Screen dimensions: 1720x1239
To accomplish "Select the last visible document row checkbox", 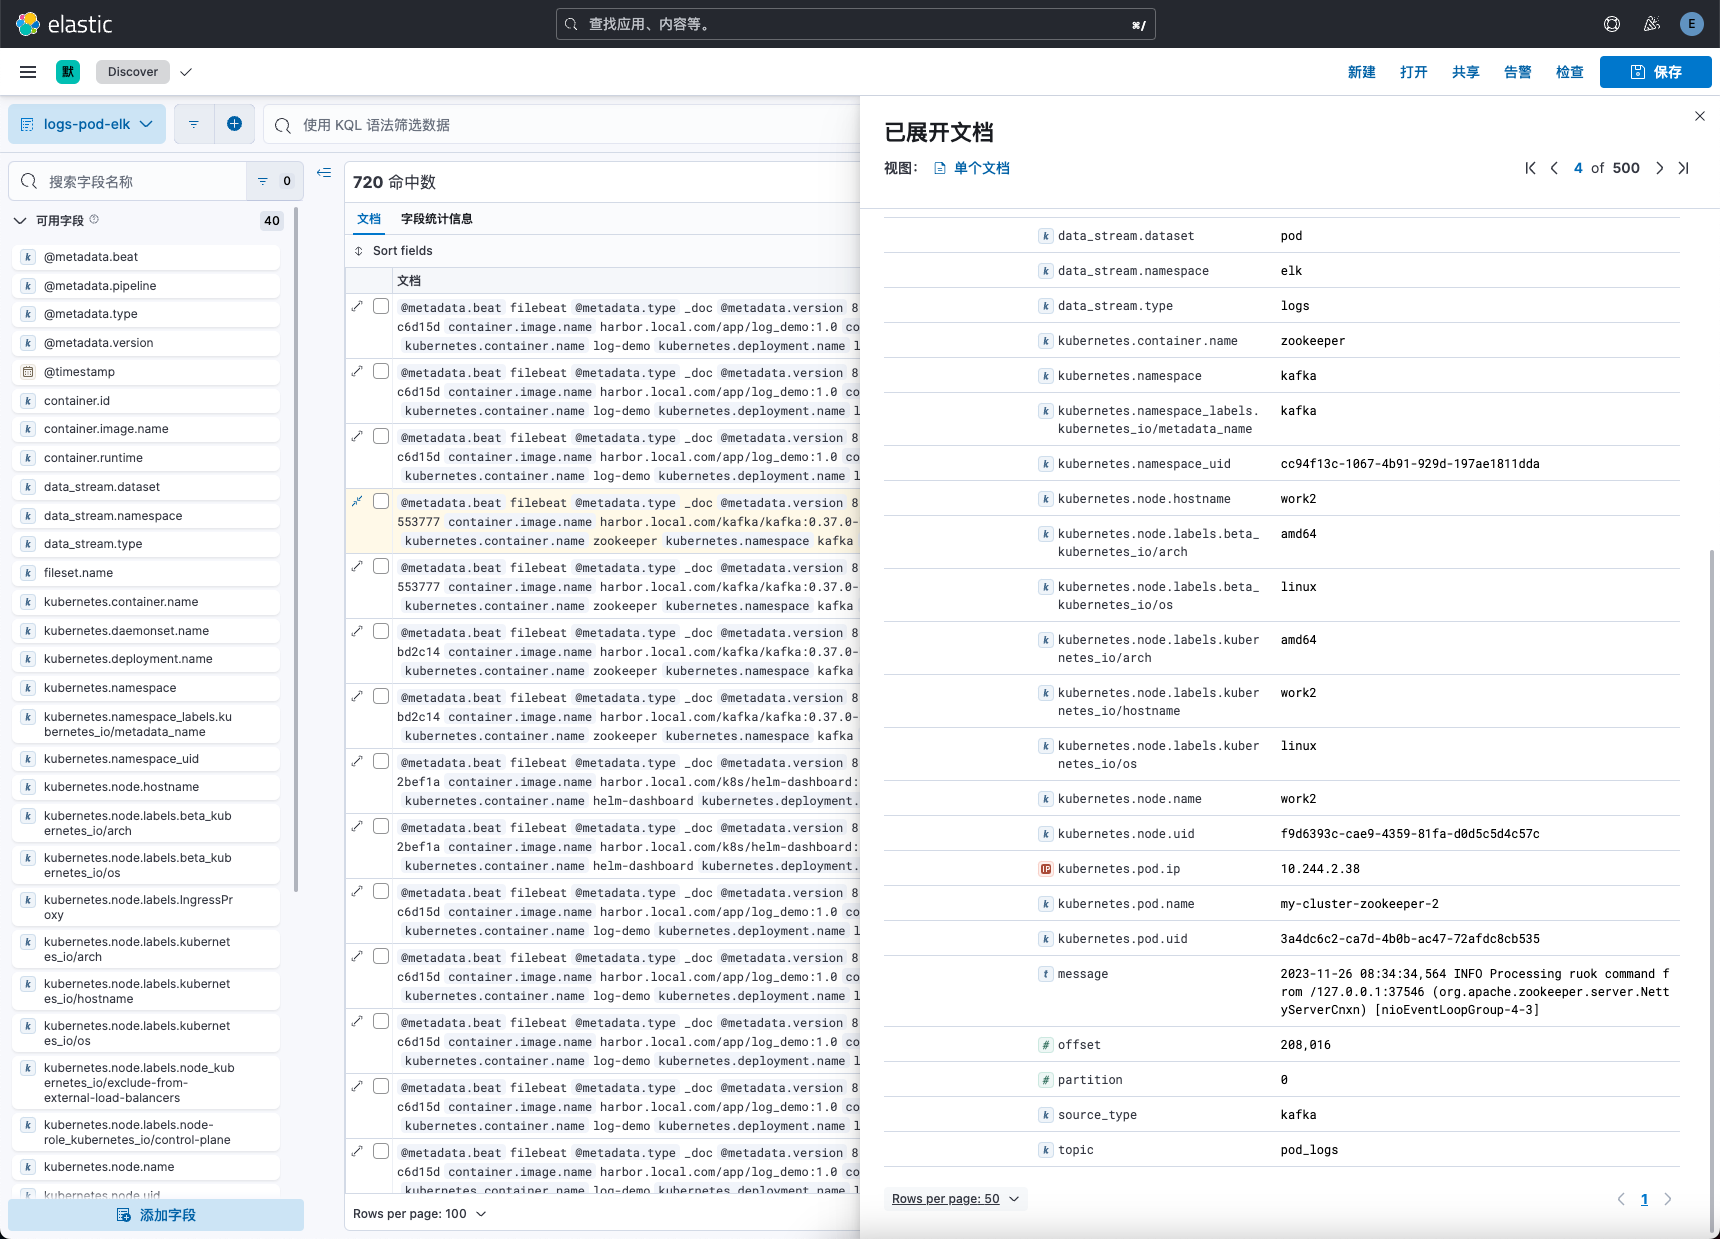I will (x=381, y=1151).
